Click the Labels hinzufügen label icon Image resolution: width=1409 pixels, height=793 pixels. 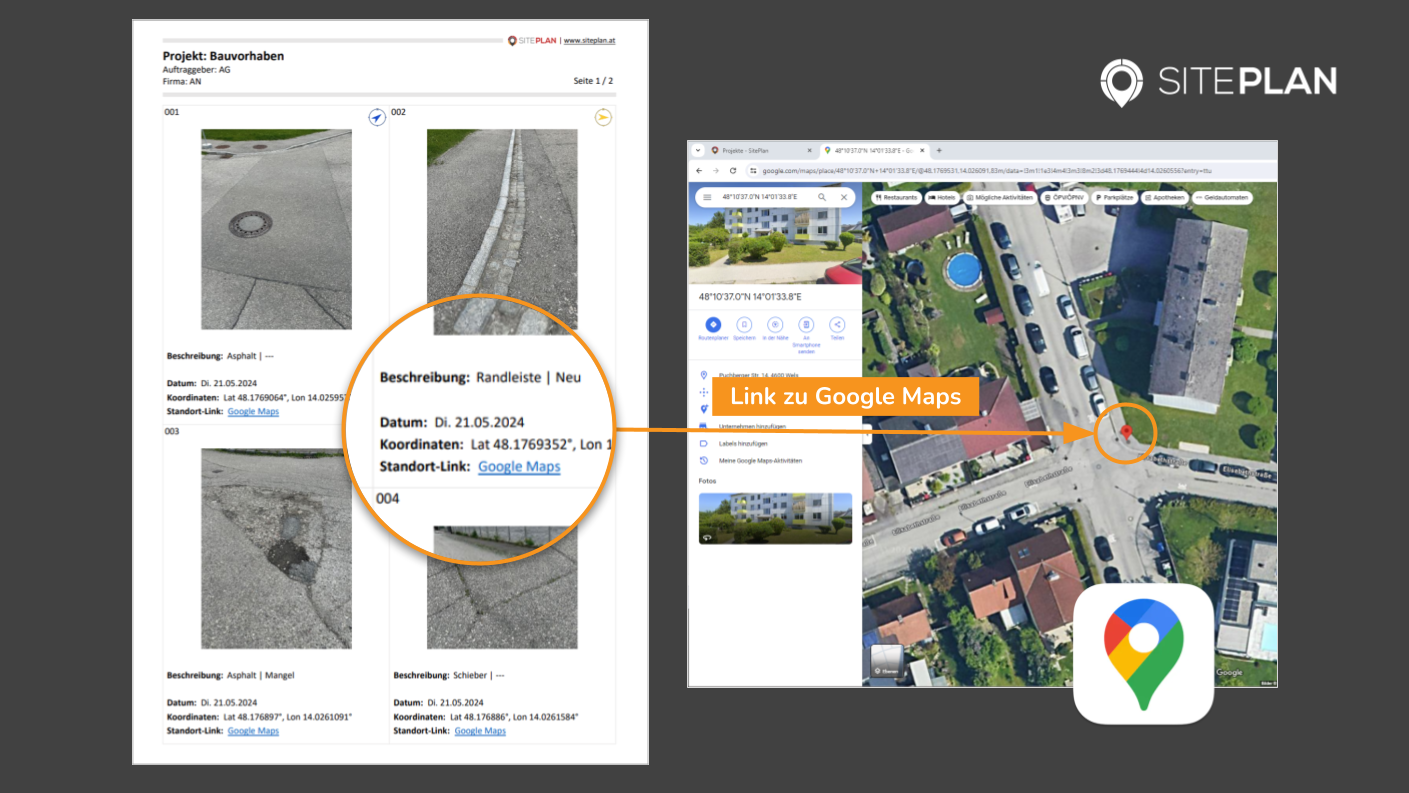704,443
